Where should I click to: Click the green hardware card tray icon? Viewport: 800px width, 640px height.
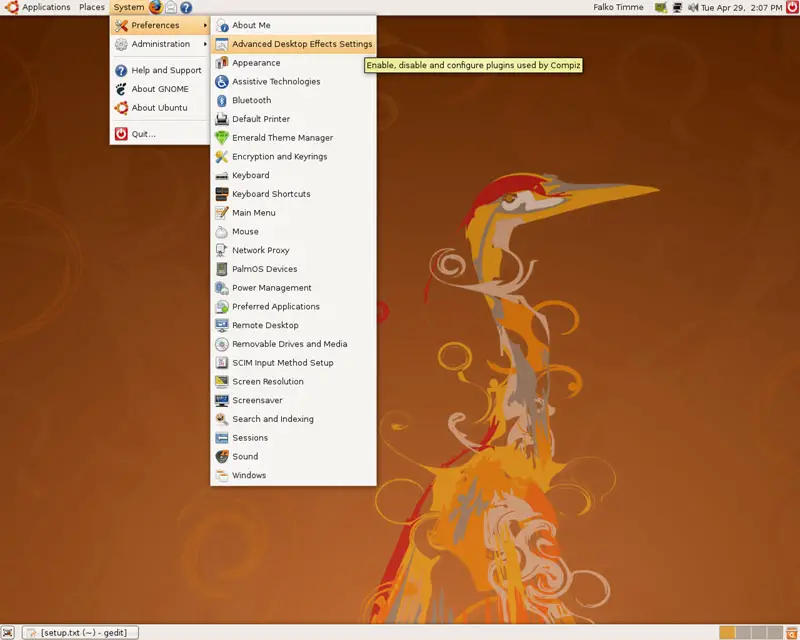(x=661, y=8)
